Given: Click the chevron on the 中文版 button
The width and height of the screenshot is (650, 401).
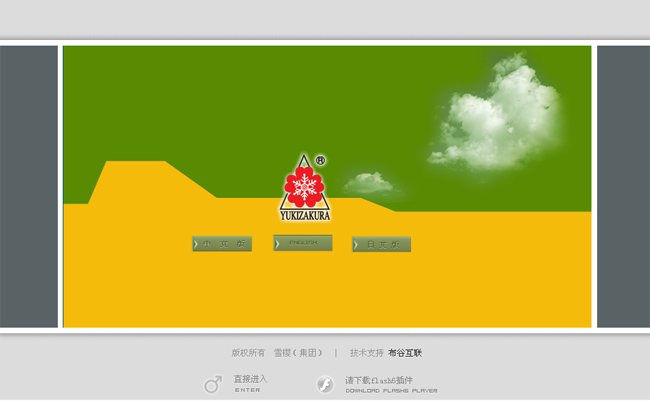Looking at the screenshot, I should pyautogui.click(x=196, y=244).
